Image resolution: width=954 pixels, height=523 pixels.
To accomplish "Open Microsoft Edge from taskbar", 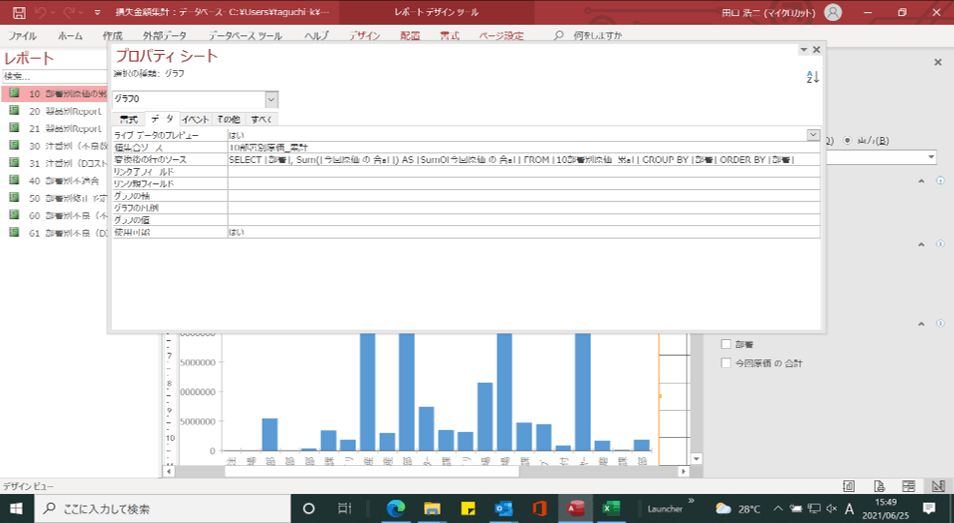I will click(x=396, y=508).
